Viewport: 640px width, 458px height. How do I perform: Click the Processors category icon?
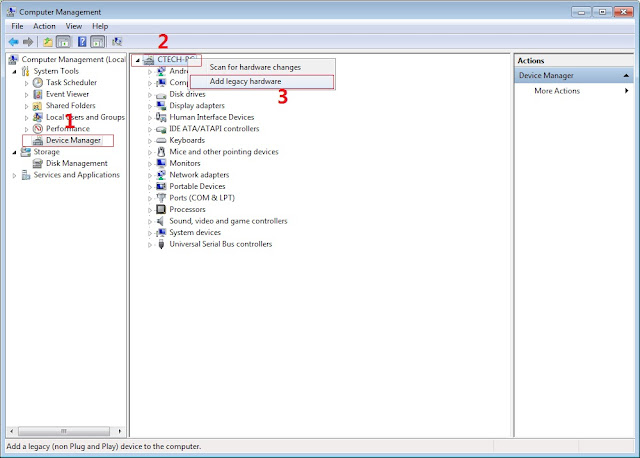click(x=161, y=209)
